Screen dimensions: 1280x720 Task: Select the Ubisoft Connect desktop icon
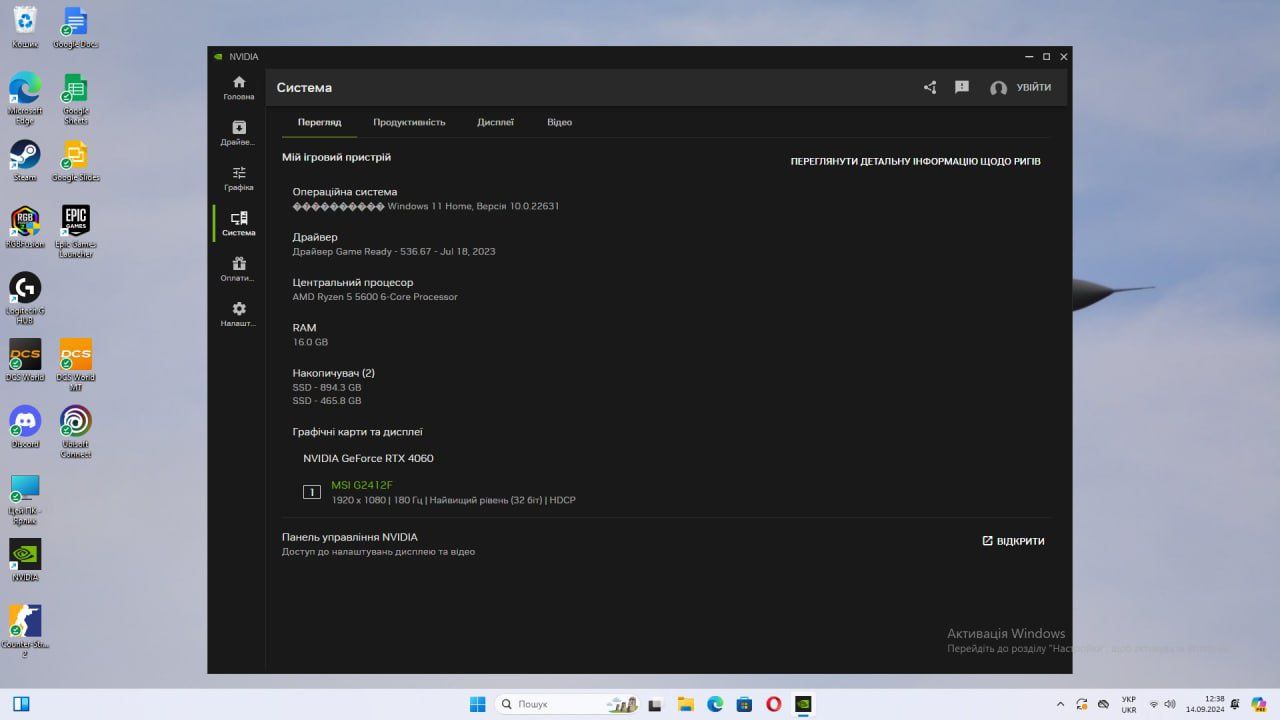76,431
